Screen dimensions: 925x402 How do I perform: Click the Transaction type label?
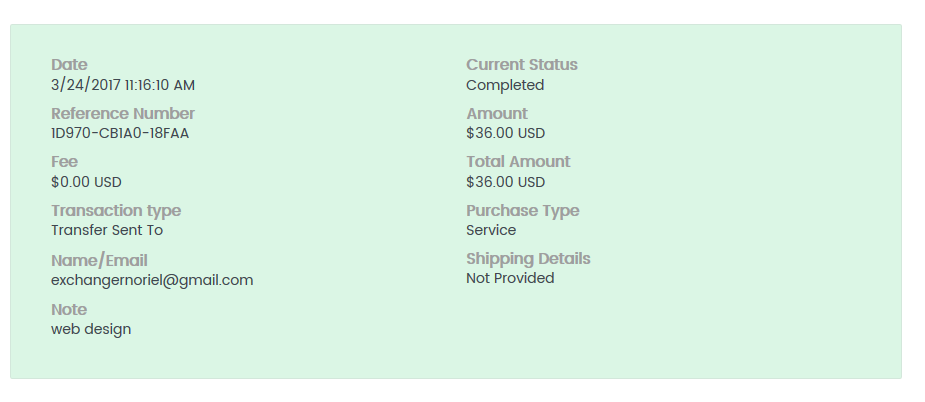pyautogui.click(x=116, y=211)
